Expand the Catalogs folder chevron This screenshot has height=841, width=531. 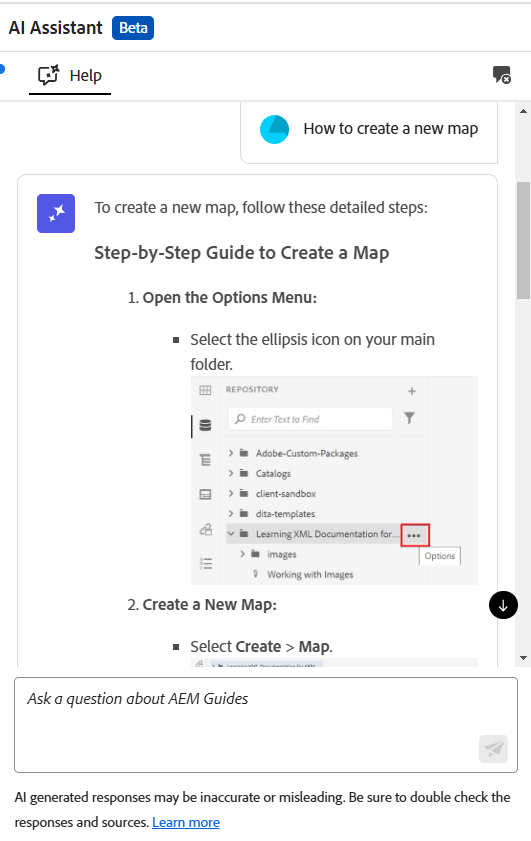coord(231,473)
